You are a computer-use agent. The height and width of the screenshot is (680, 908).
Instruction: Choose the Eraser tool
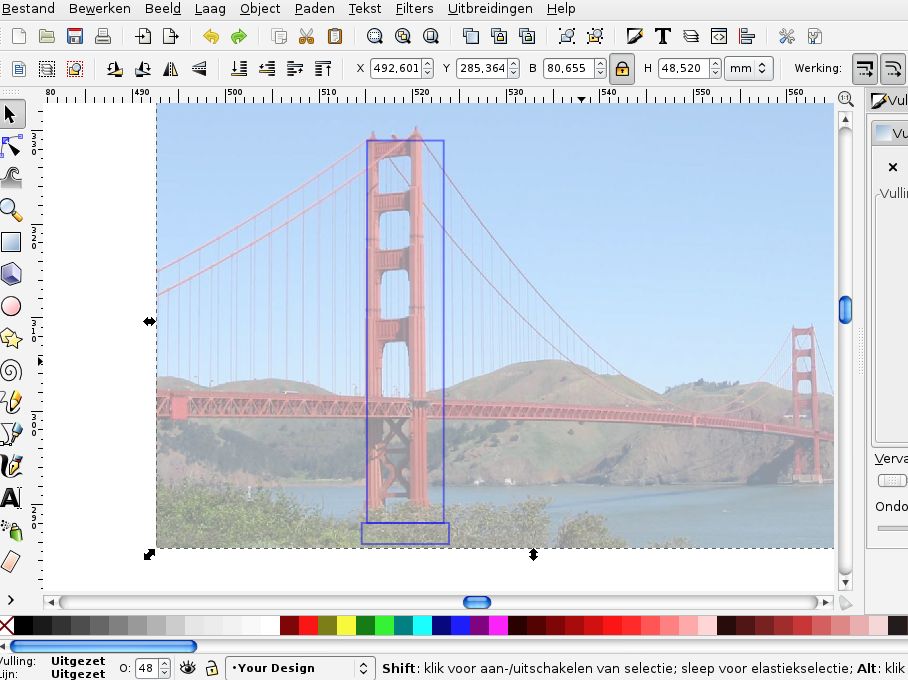(x=11, y=562)
